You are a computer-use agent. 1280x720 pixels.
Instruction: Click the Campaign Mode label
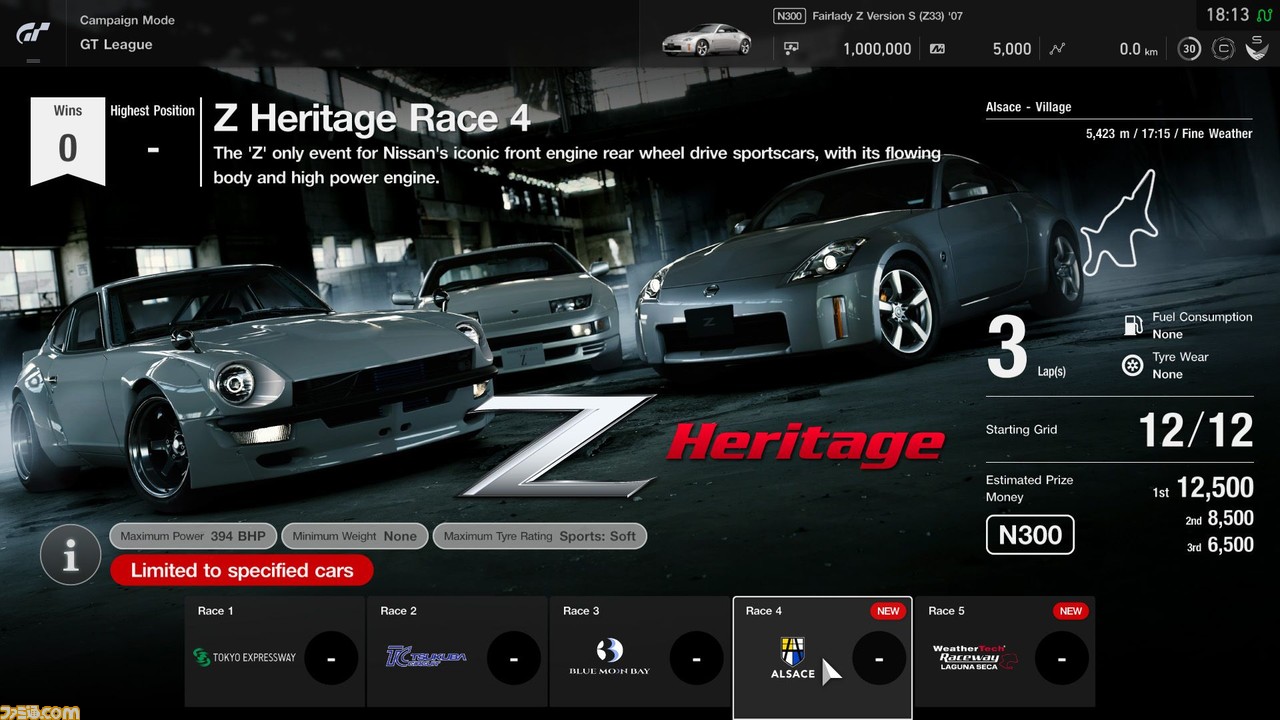127,20
